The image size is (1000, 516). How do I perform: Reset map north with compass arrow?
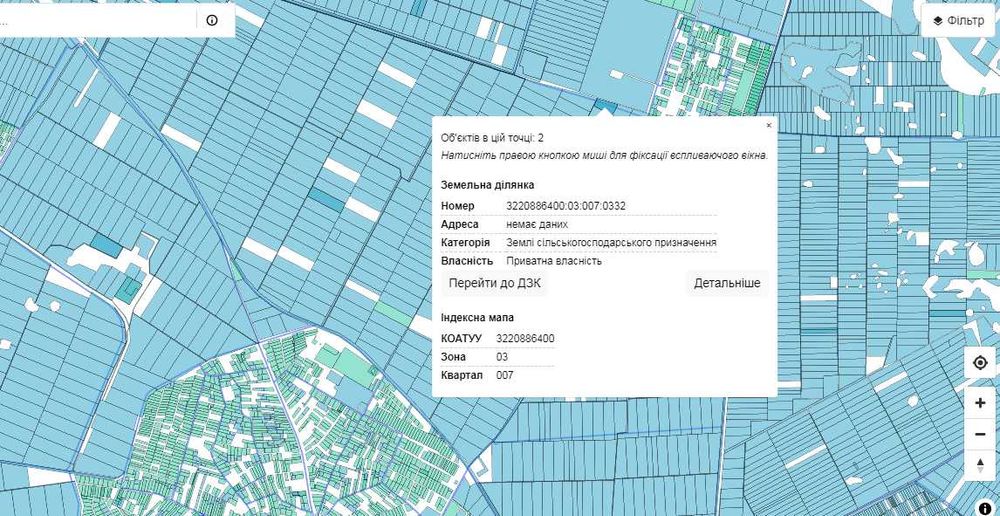[x=980, y=465]
